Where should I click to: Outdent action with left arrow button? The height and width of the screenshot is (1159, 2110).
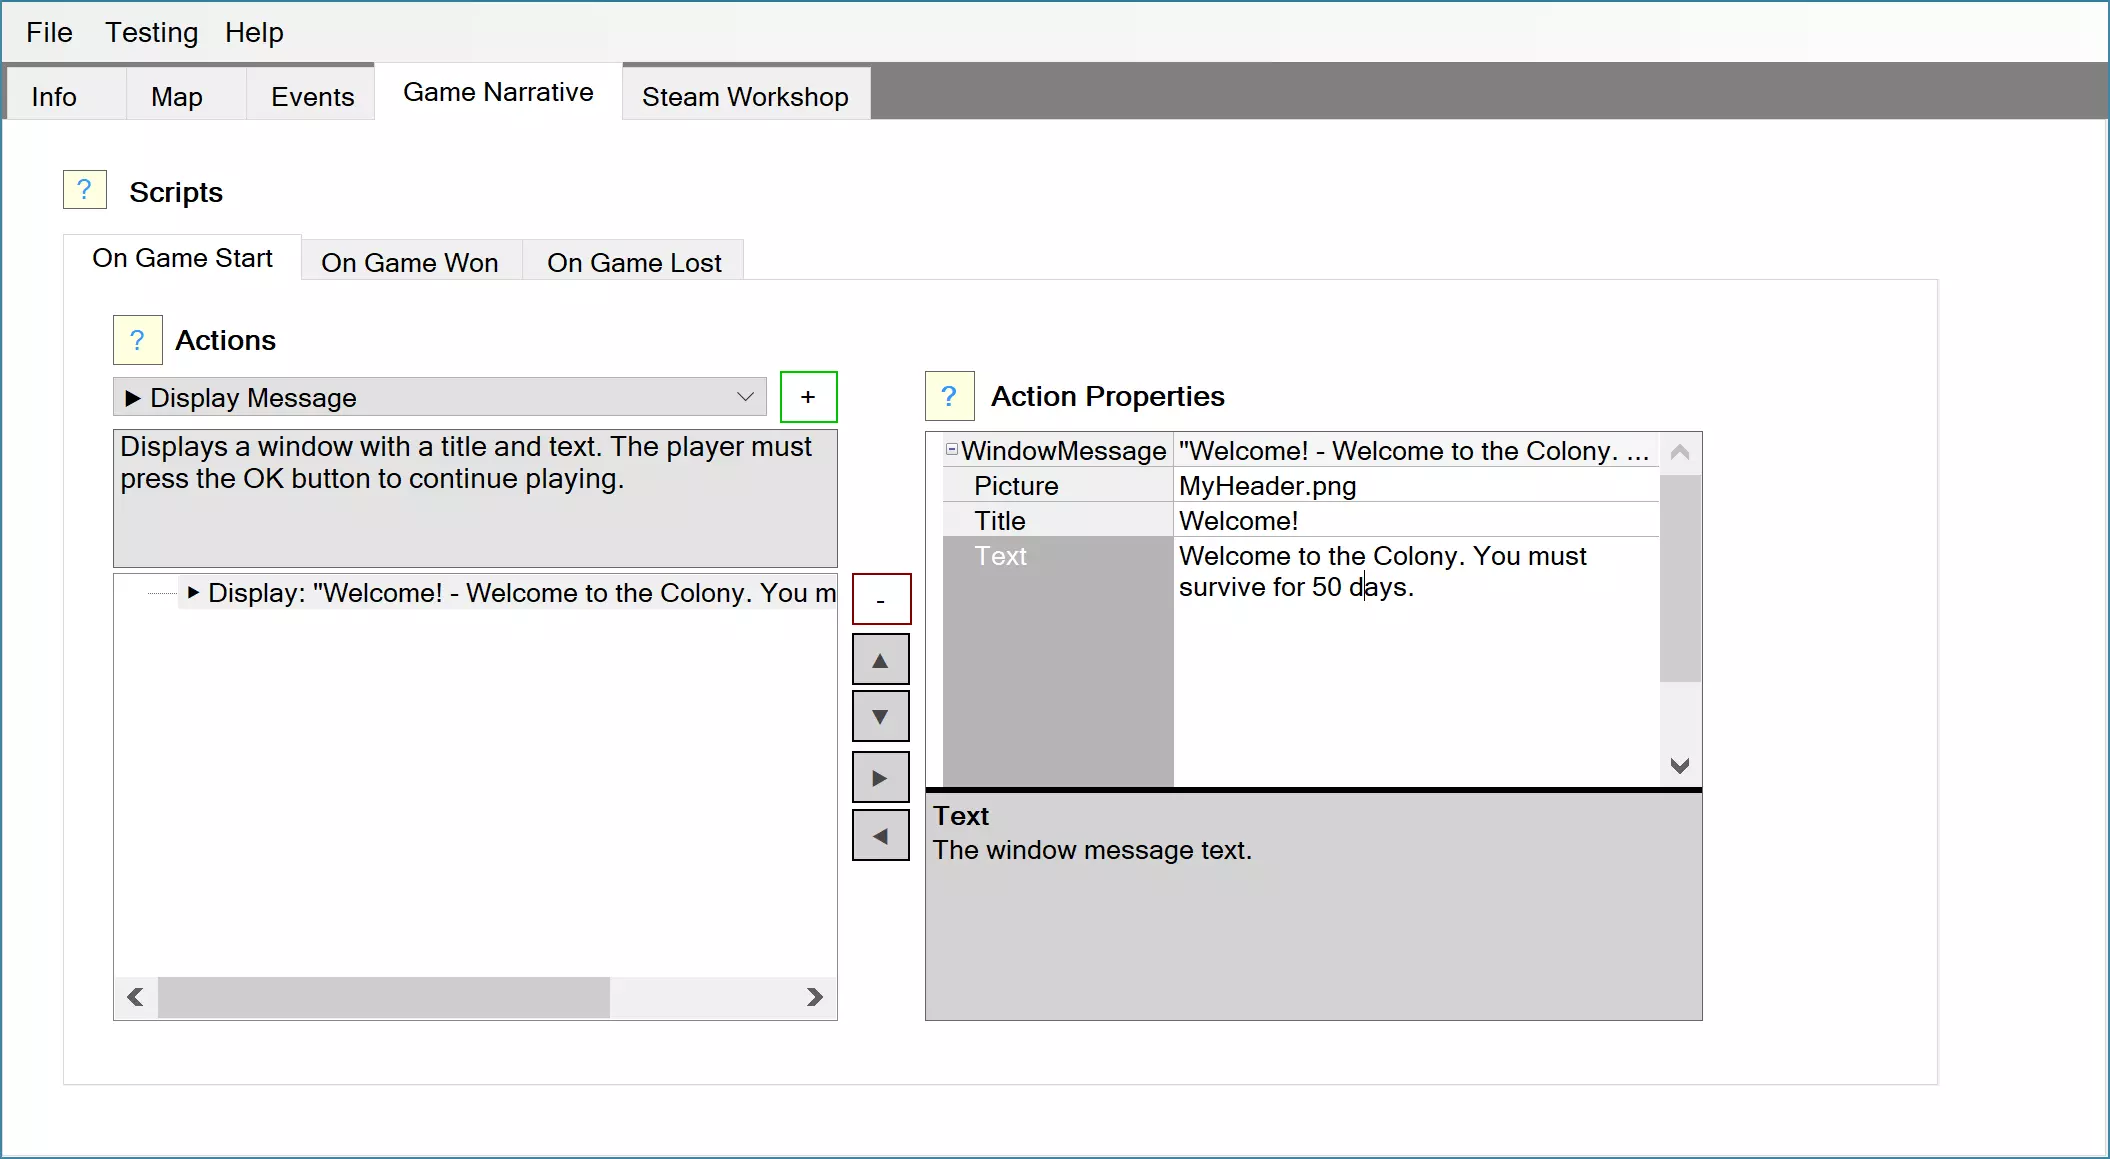pos(880,836)
